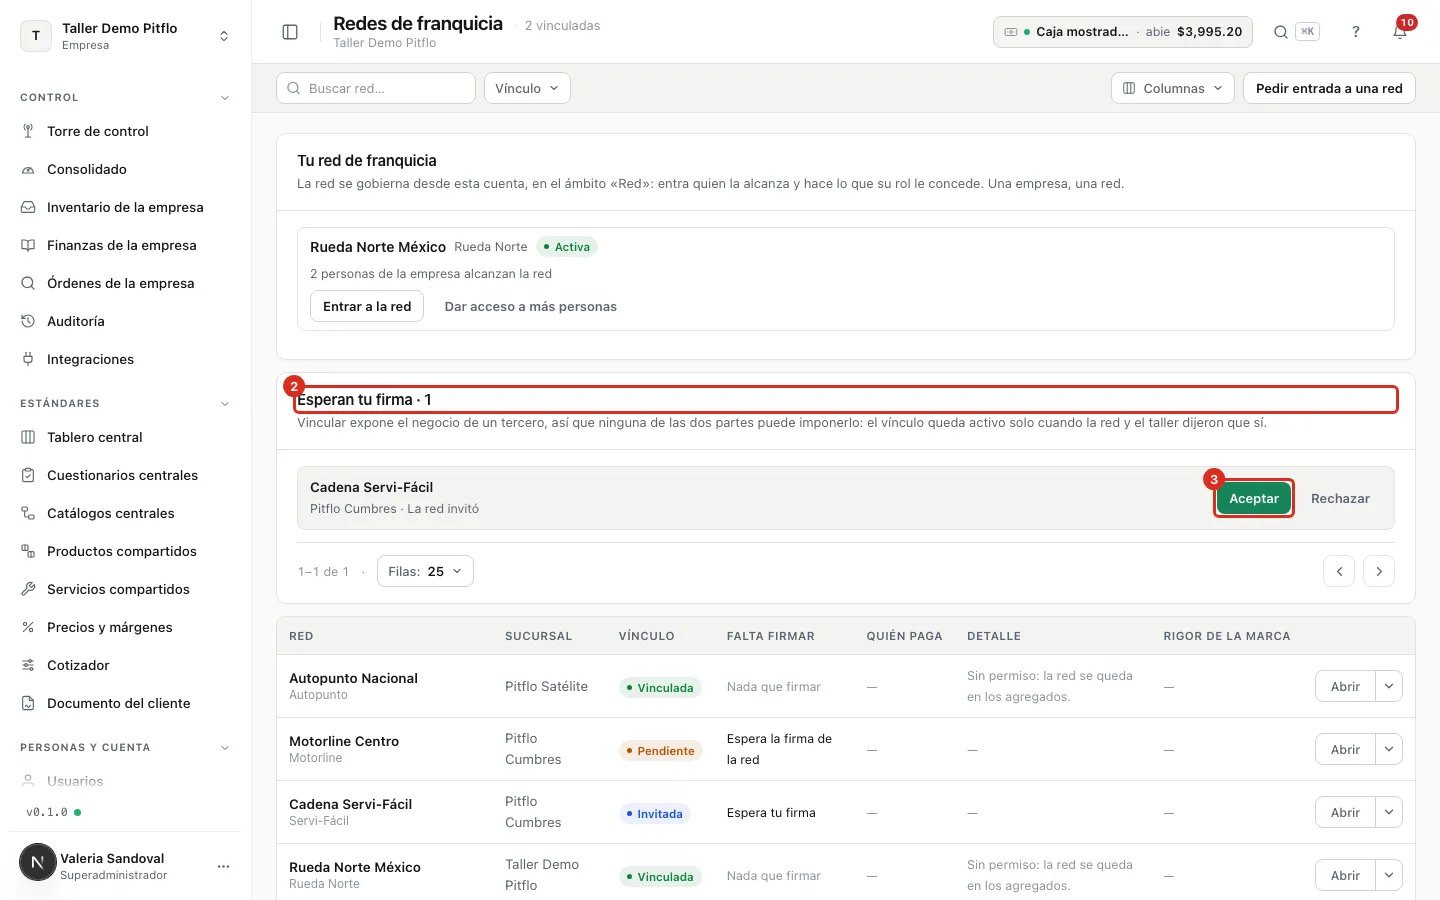This screenshot has height=900, width=1440.
Task: Click the Tablero central icon
Action: [28, 437]
